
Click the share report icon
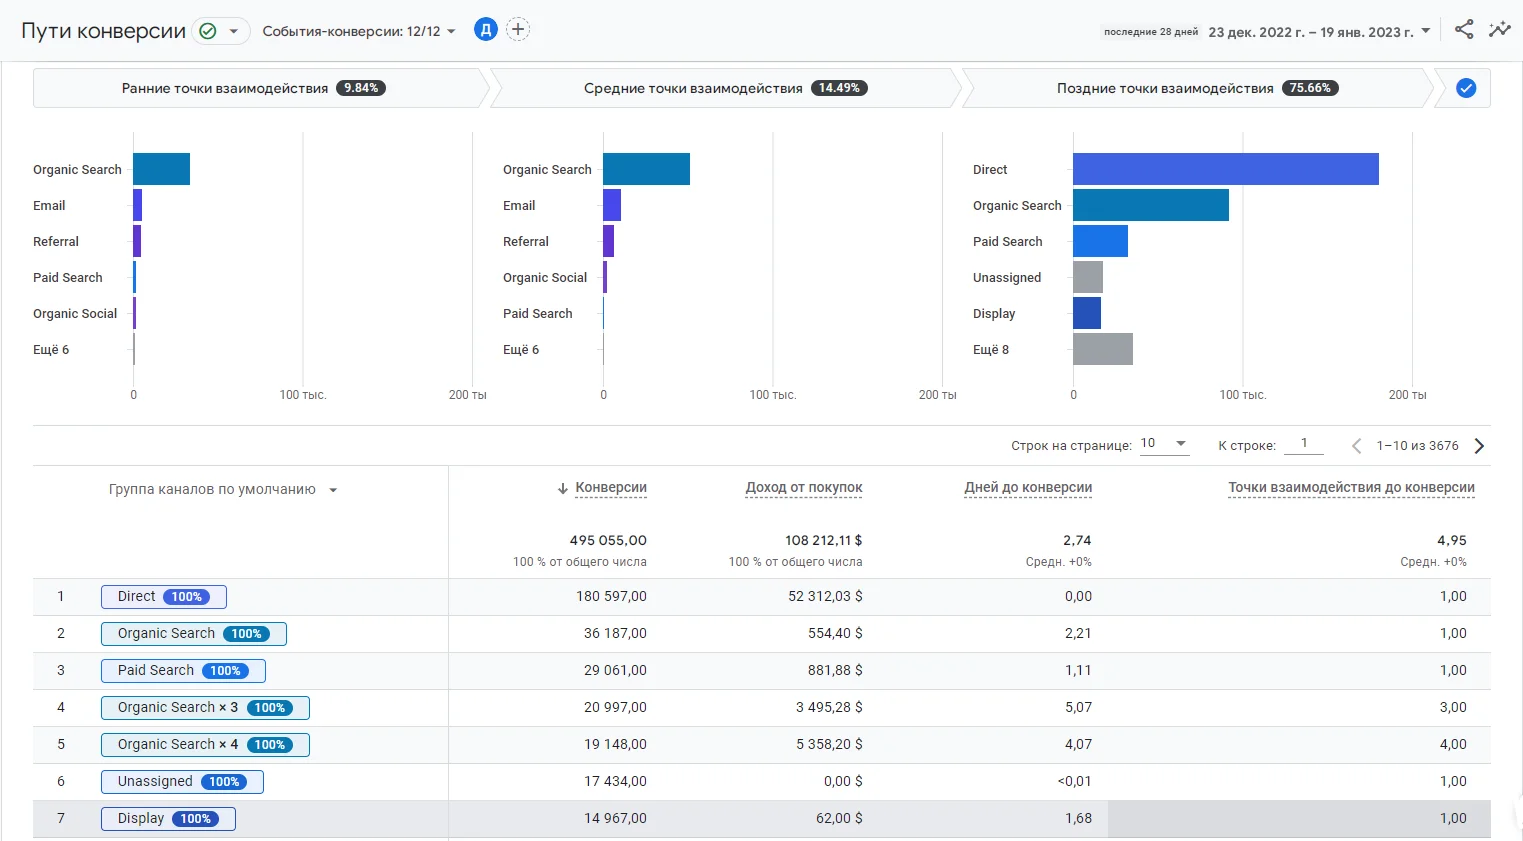coord(1464,30)
